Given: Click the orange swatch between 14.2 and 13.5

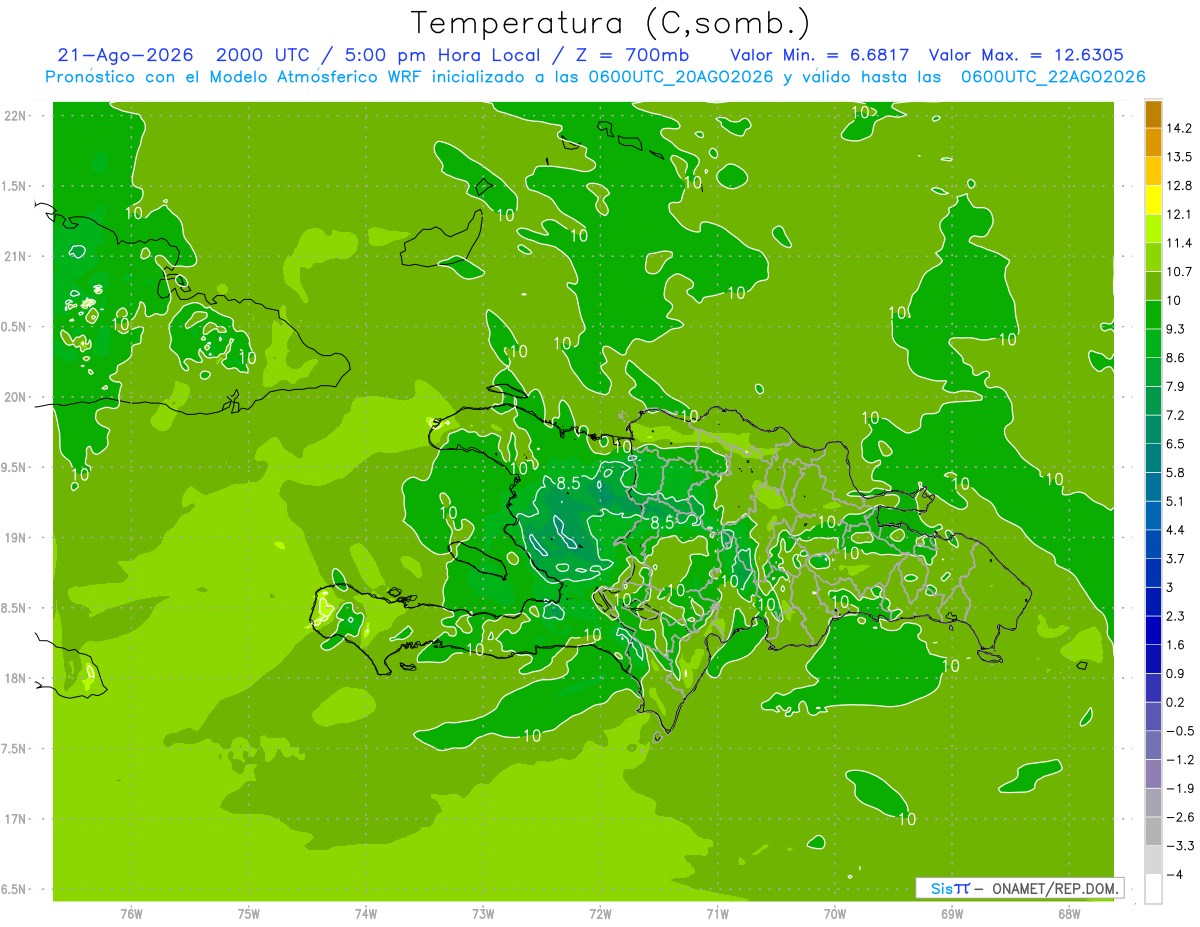Looking at the screenshot, I should (1153, 142).
